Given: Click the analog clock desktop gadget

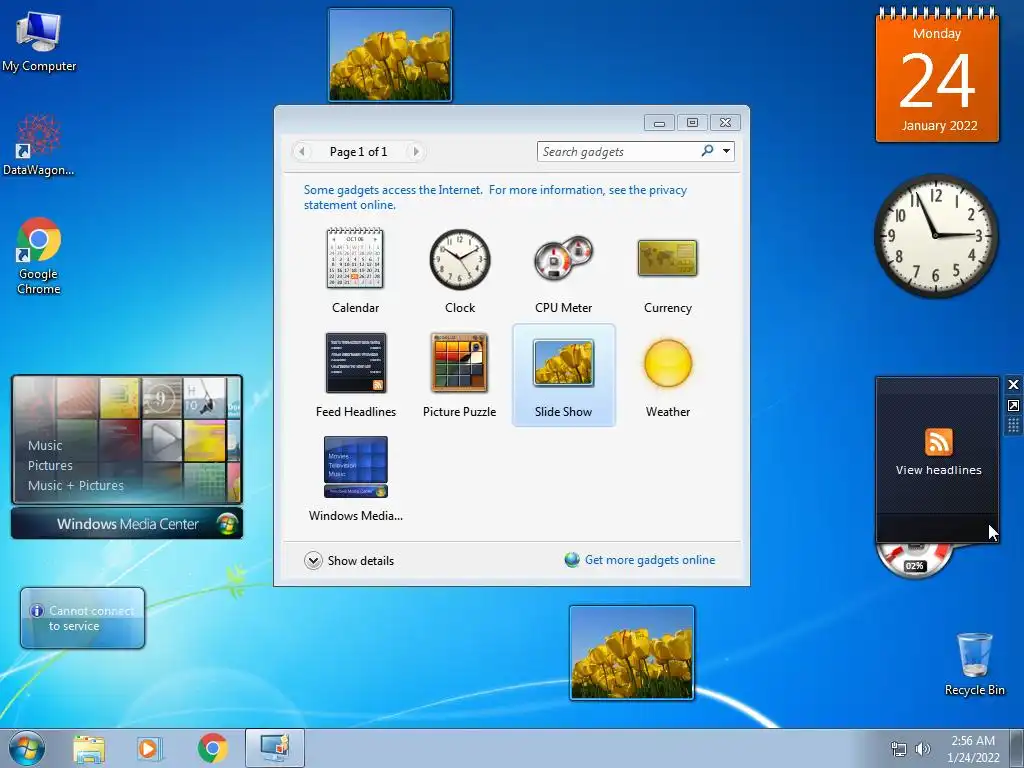Looking at the screenshot, I should (936, 236).
